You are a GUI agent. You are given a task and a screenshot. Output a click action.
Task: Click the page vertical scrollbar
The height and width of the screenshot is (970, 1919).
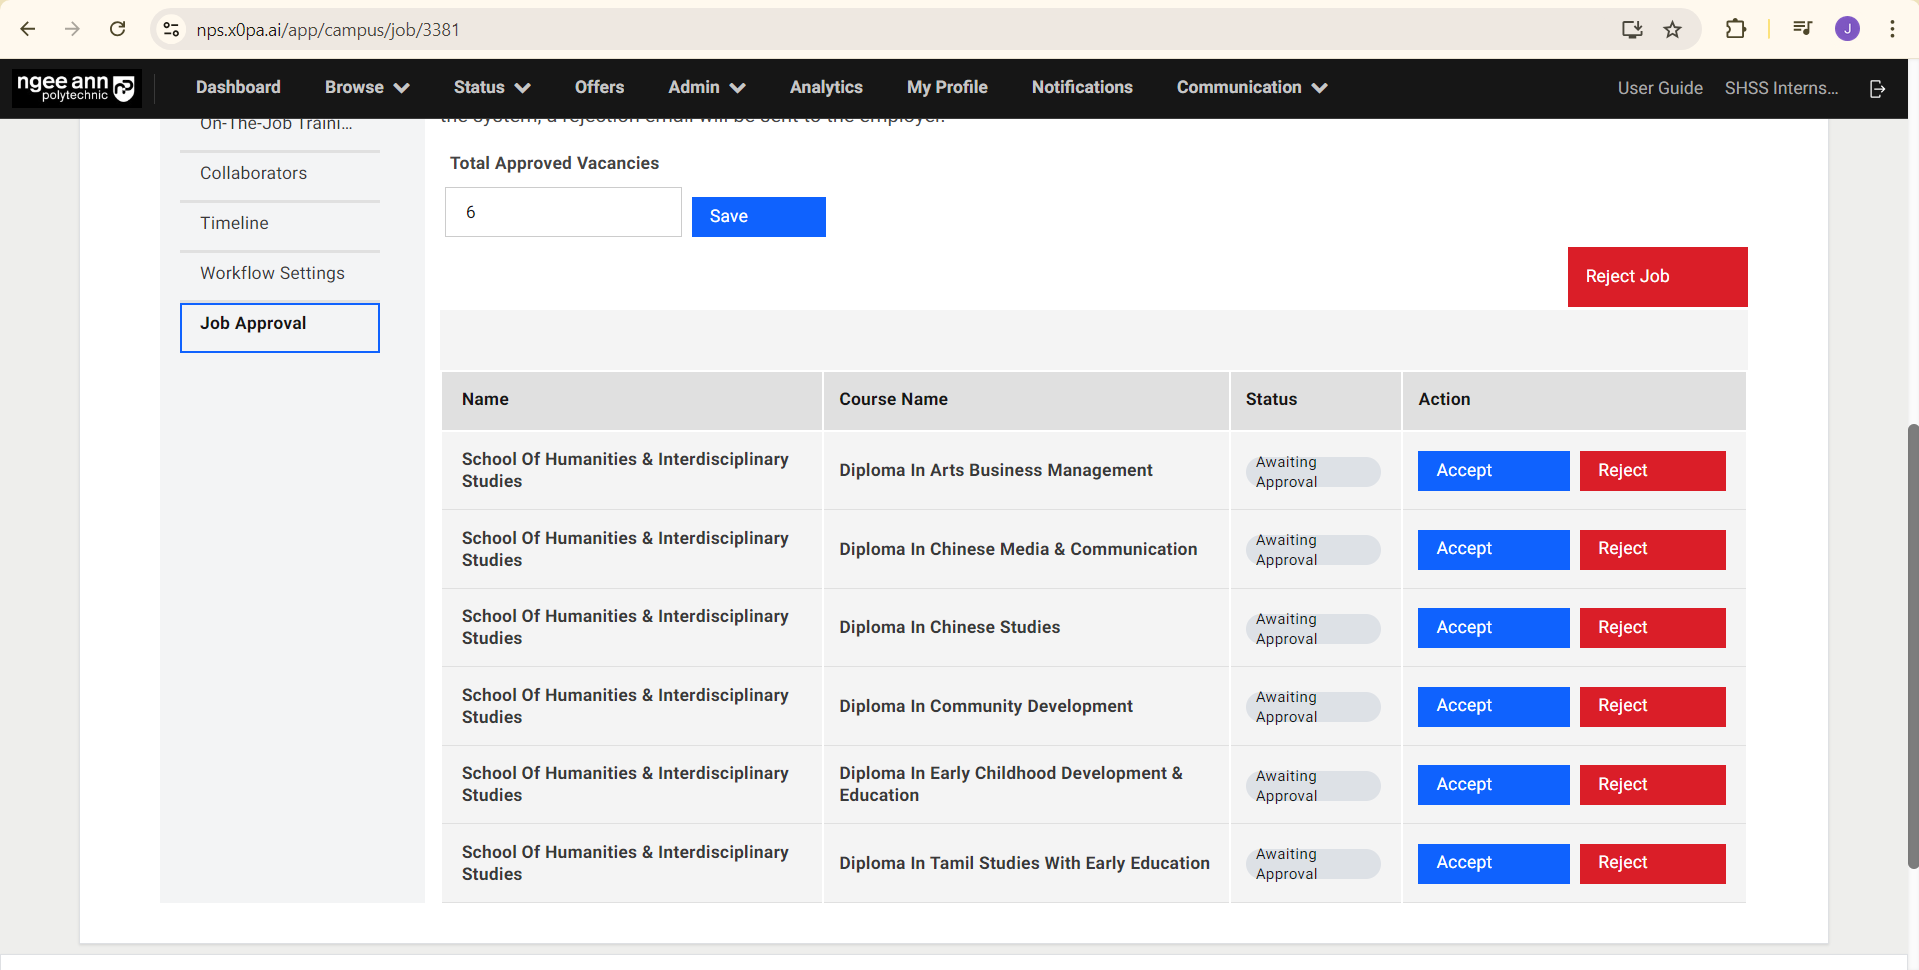[1912, 645]
